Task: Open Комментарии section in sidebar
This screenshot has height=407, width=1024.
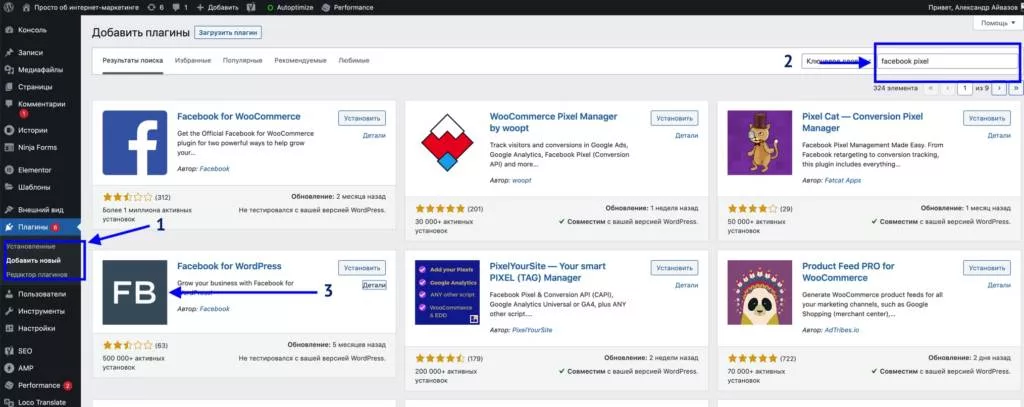Action: pos(40,107)
